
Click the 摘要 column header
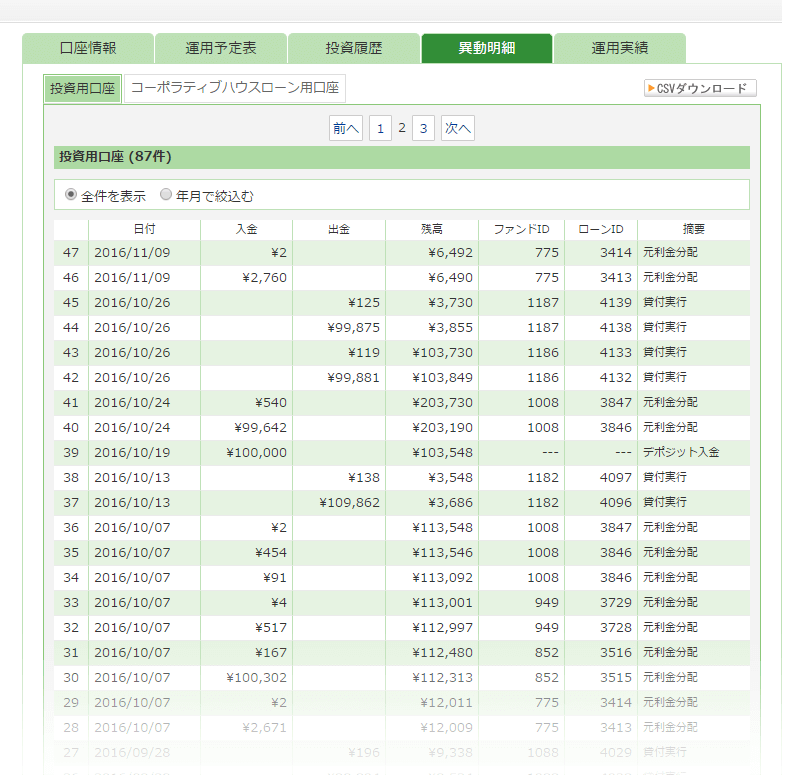pyautogui.click(x=694, y=229)
